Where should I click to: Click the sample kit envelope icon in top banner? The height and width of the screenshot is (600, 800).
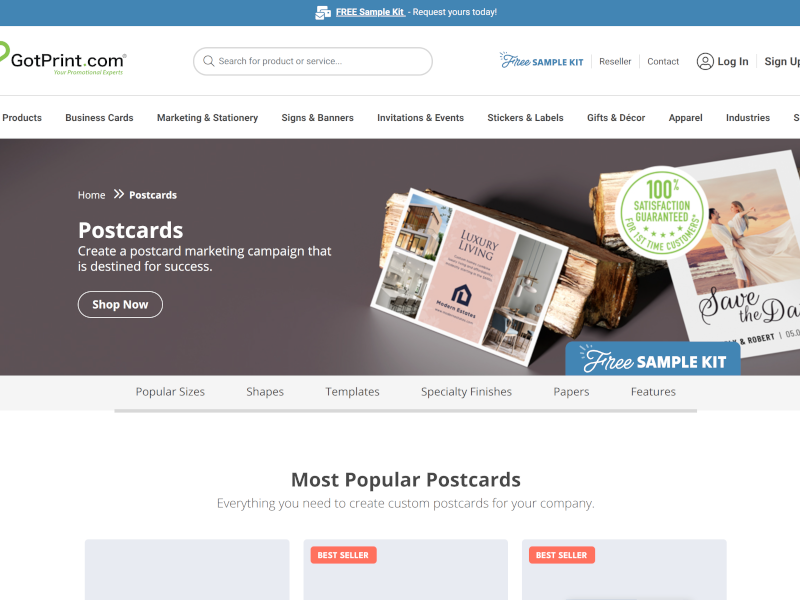tap(323, 12)
